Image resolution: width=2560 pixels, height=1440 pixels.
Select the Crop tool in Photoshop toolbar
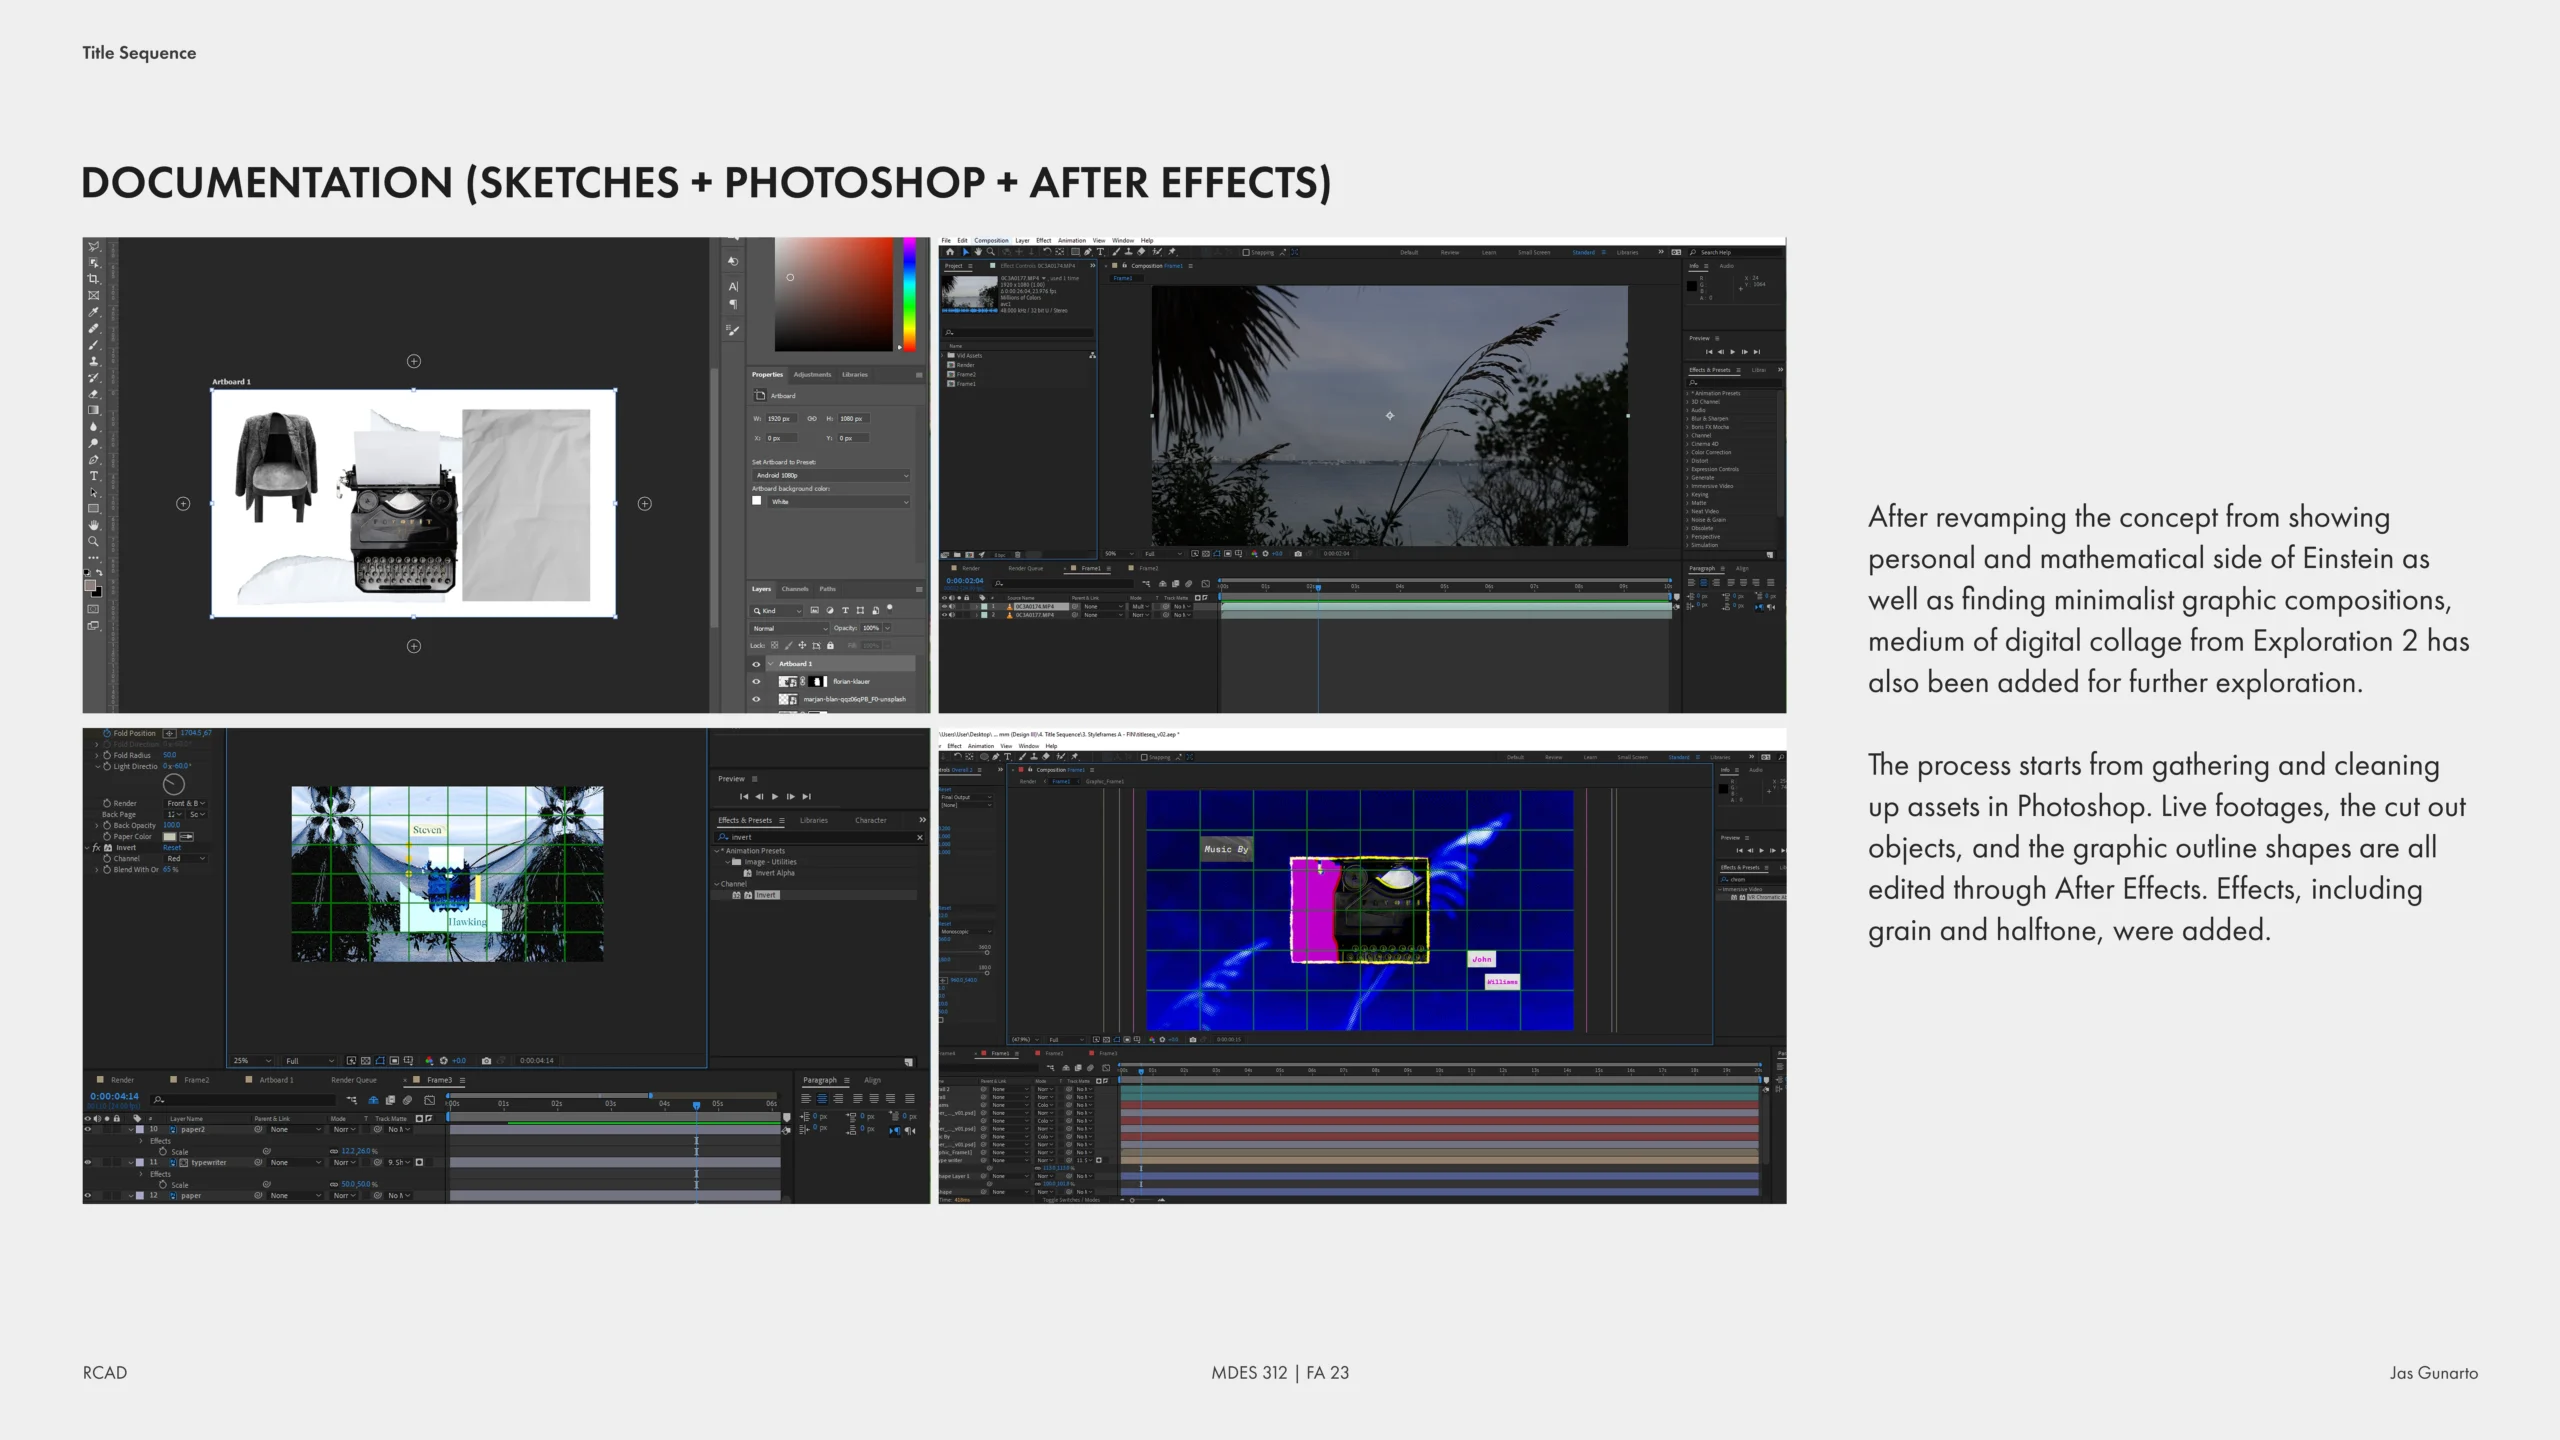click(x=93, y=279)
